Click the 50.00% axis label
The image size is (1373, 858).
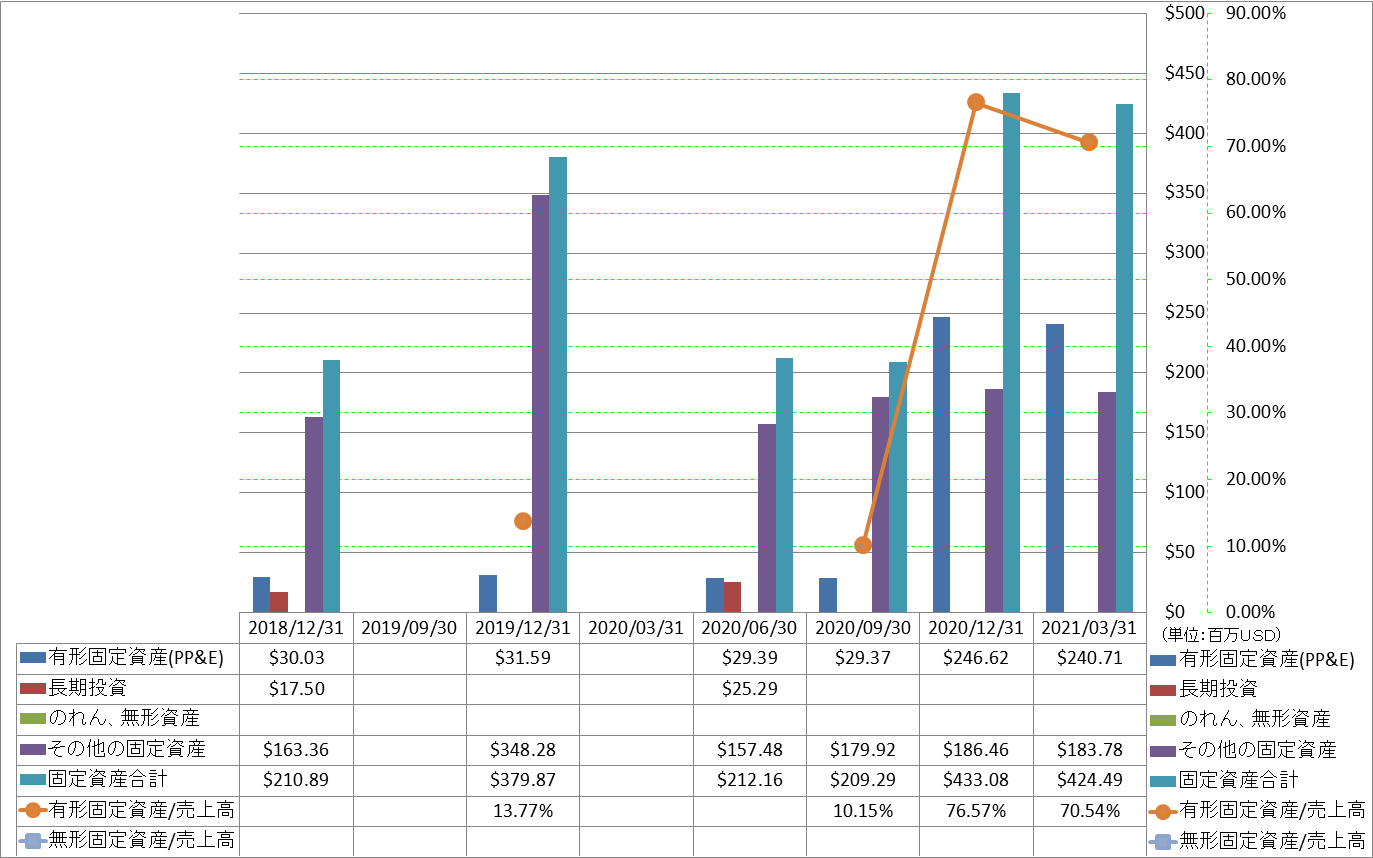click(x=1255, y=279)
